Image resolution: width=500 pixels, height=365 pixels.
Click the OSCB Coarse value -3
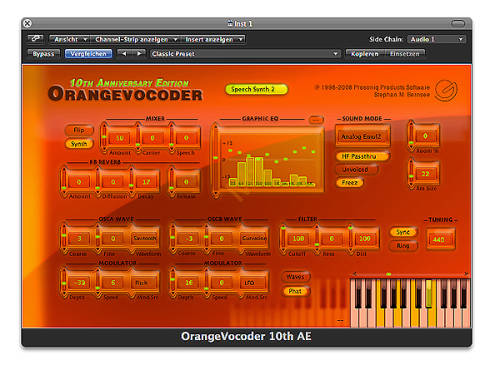coord(189,238)
